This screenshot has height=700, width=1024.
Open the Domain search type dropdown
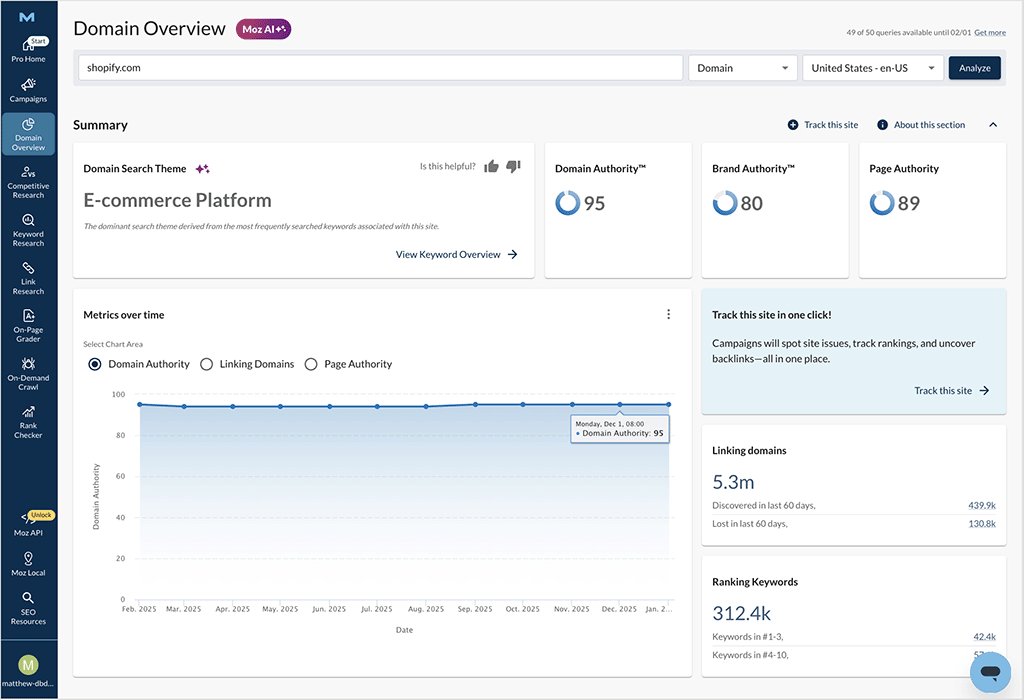[x=742, y=68]
